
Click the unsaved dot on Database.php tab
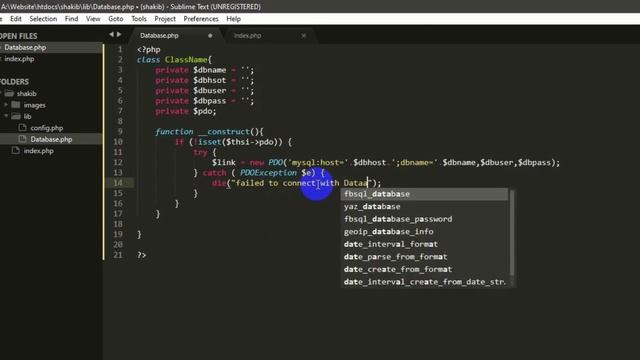(210, 36)
